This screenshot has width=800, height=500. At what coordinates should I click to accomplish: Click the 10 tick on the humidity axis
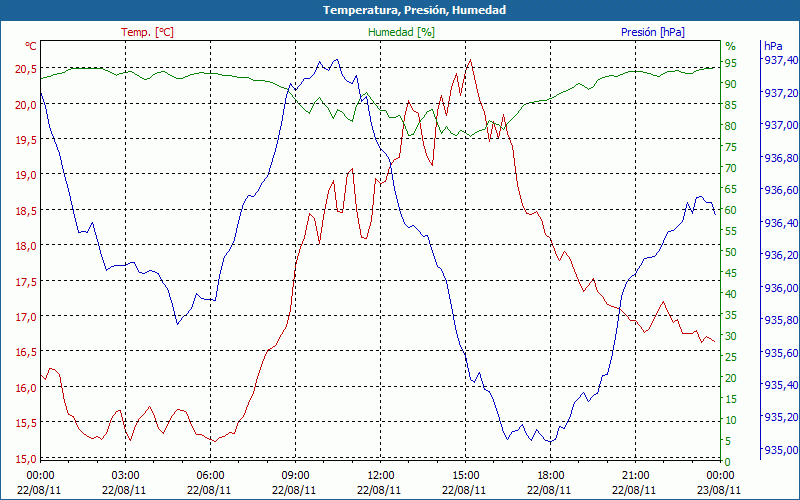click(x=731, y=420)
